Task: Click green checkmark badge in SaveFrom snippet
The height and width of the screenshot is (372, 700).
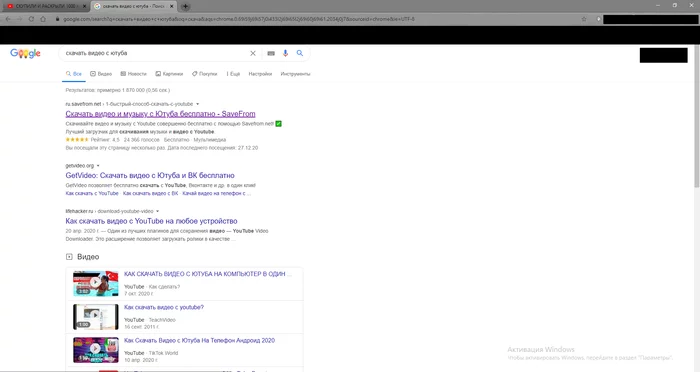Action: point(279,124)
